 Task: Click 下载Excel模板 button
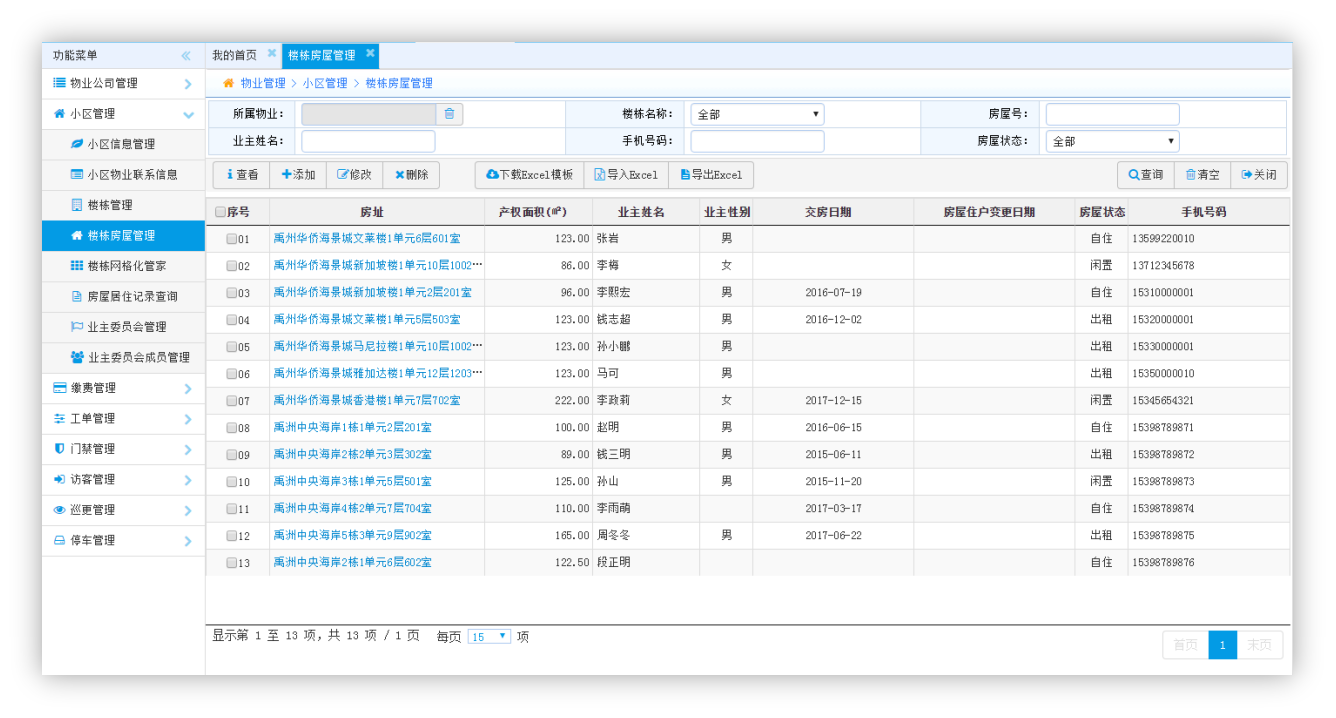[x=529, y=175]
